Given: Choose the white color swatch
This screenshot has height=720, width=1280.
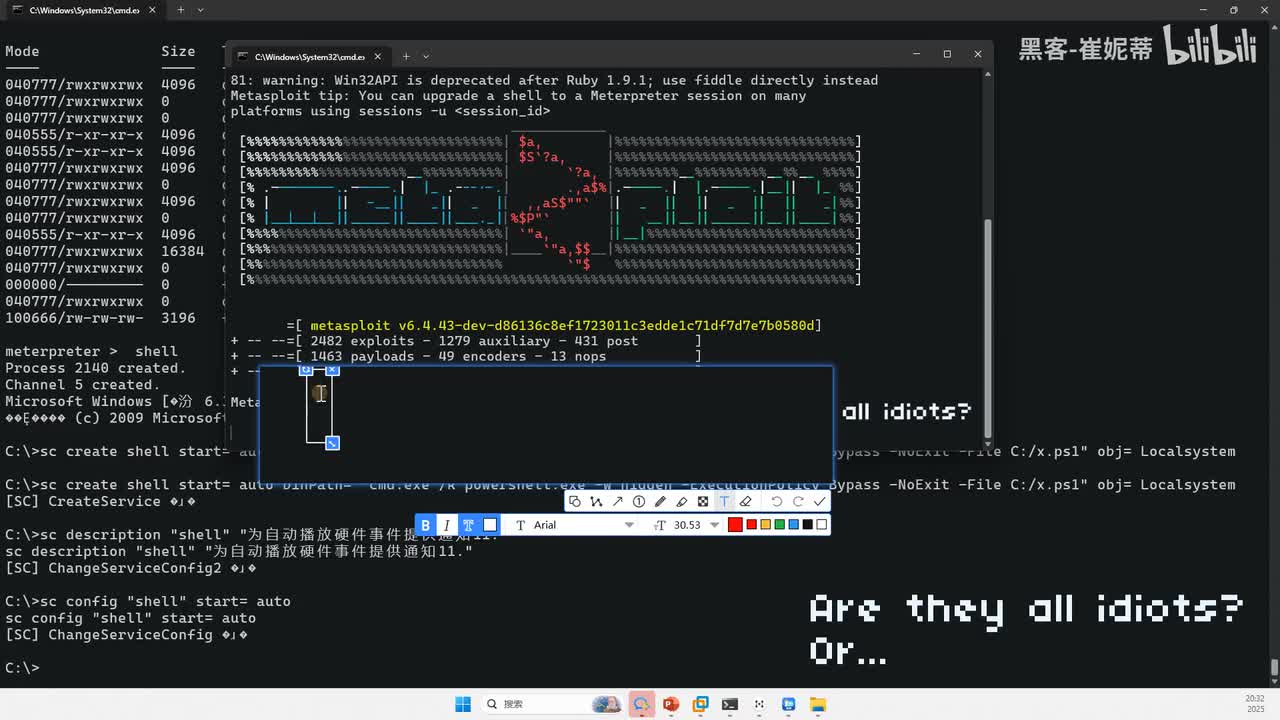Looking at the screenshot, I should coord(822,524).
